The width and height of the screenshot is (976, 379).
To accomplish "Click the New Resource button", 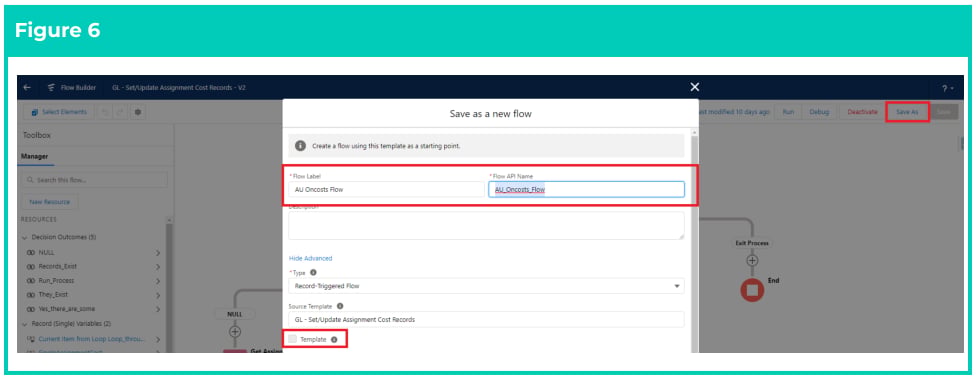I will point(49,202).
